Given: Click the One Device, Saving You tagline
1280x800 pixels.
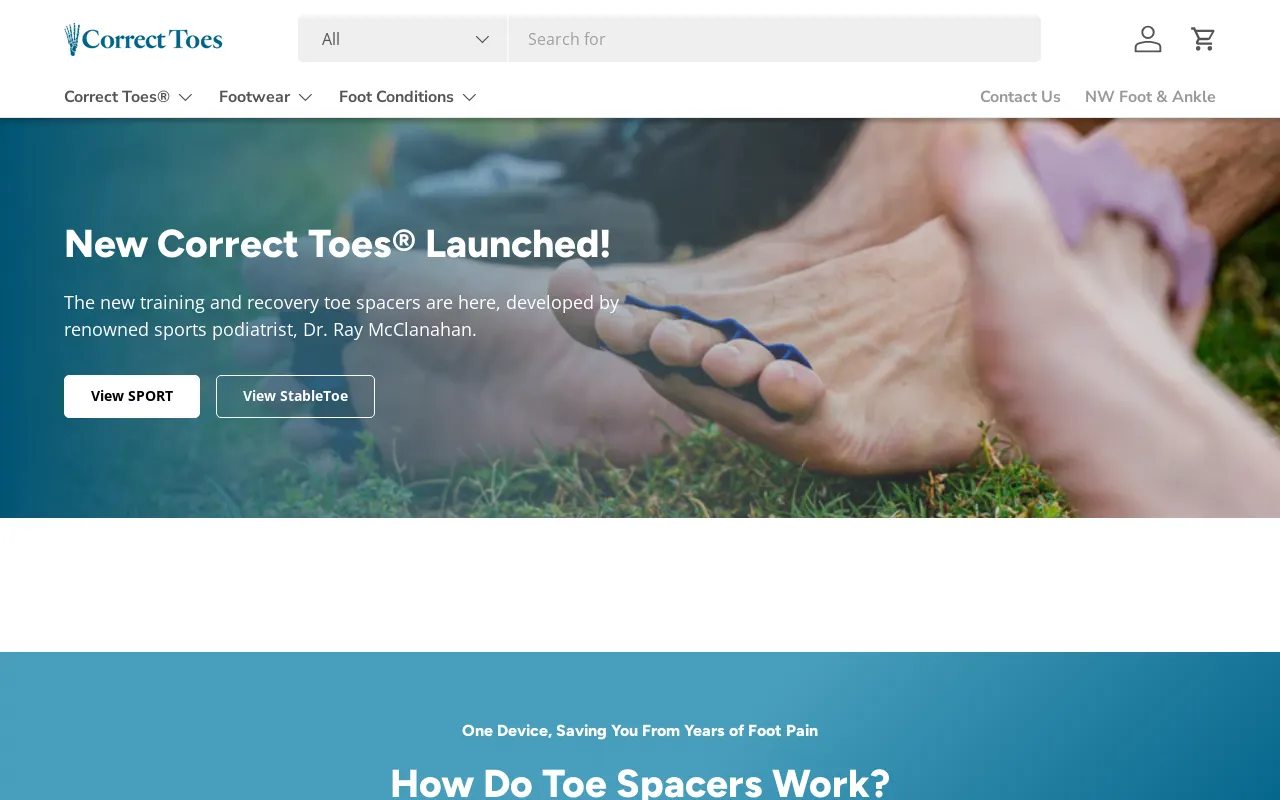Looking at the screenshot, I should point(640,731).
